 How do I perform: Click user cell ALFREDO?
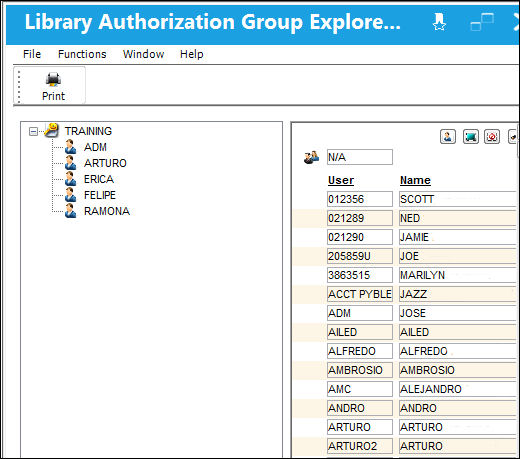pos(360,351)
